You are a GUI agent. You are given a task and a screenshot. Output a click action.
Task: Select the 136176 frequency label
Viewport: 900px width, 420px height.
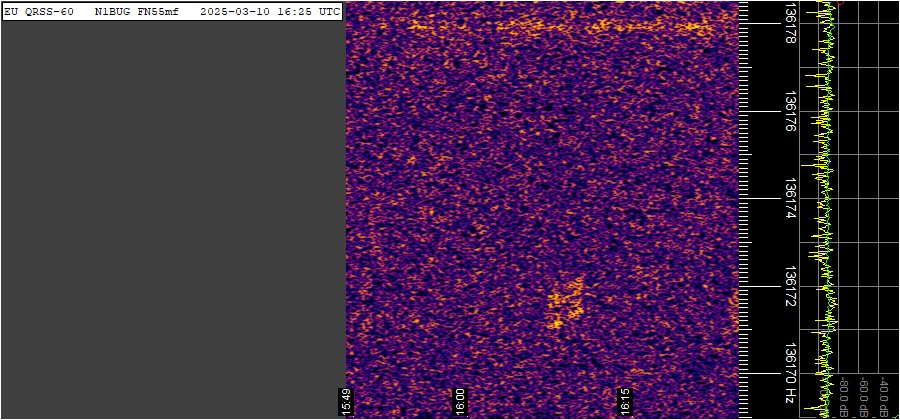[791, 111]
